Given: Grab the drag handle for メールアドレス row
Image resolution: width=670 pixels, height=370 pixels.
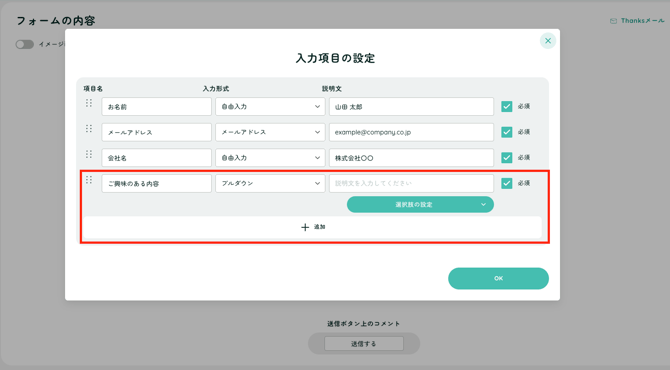Looking at the screenshot, I should (x=89, y=129).
